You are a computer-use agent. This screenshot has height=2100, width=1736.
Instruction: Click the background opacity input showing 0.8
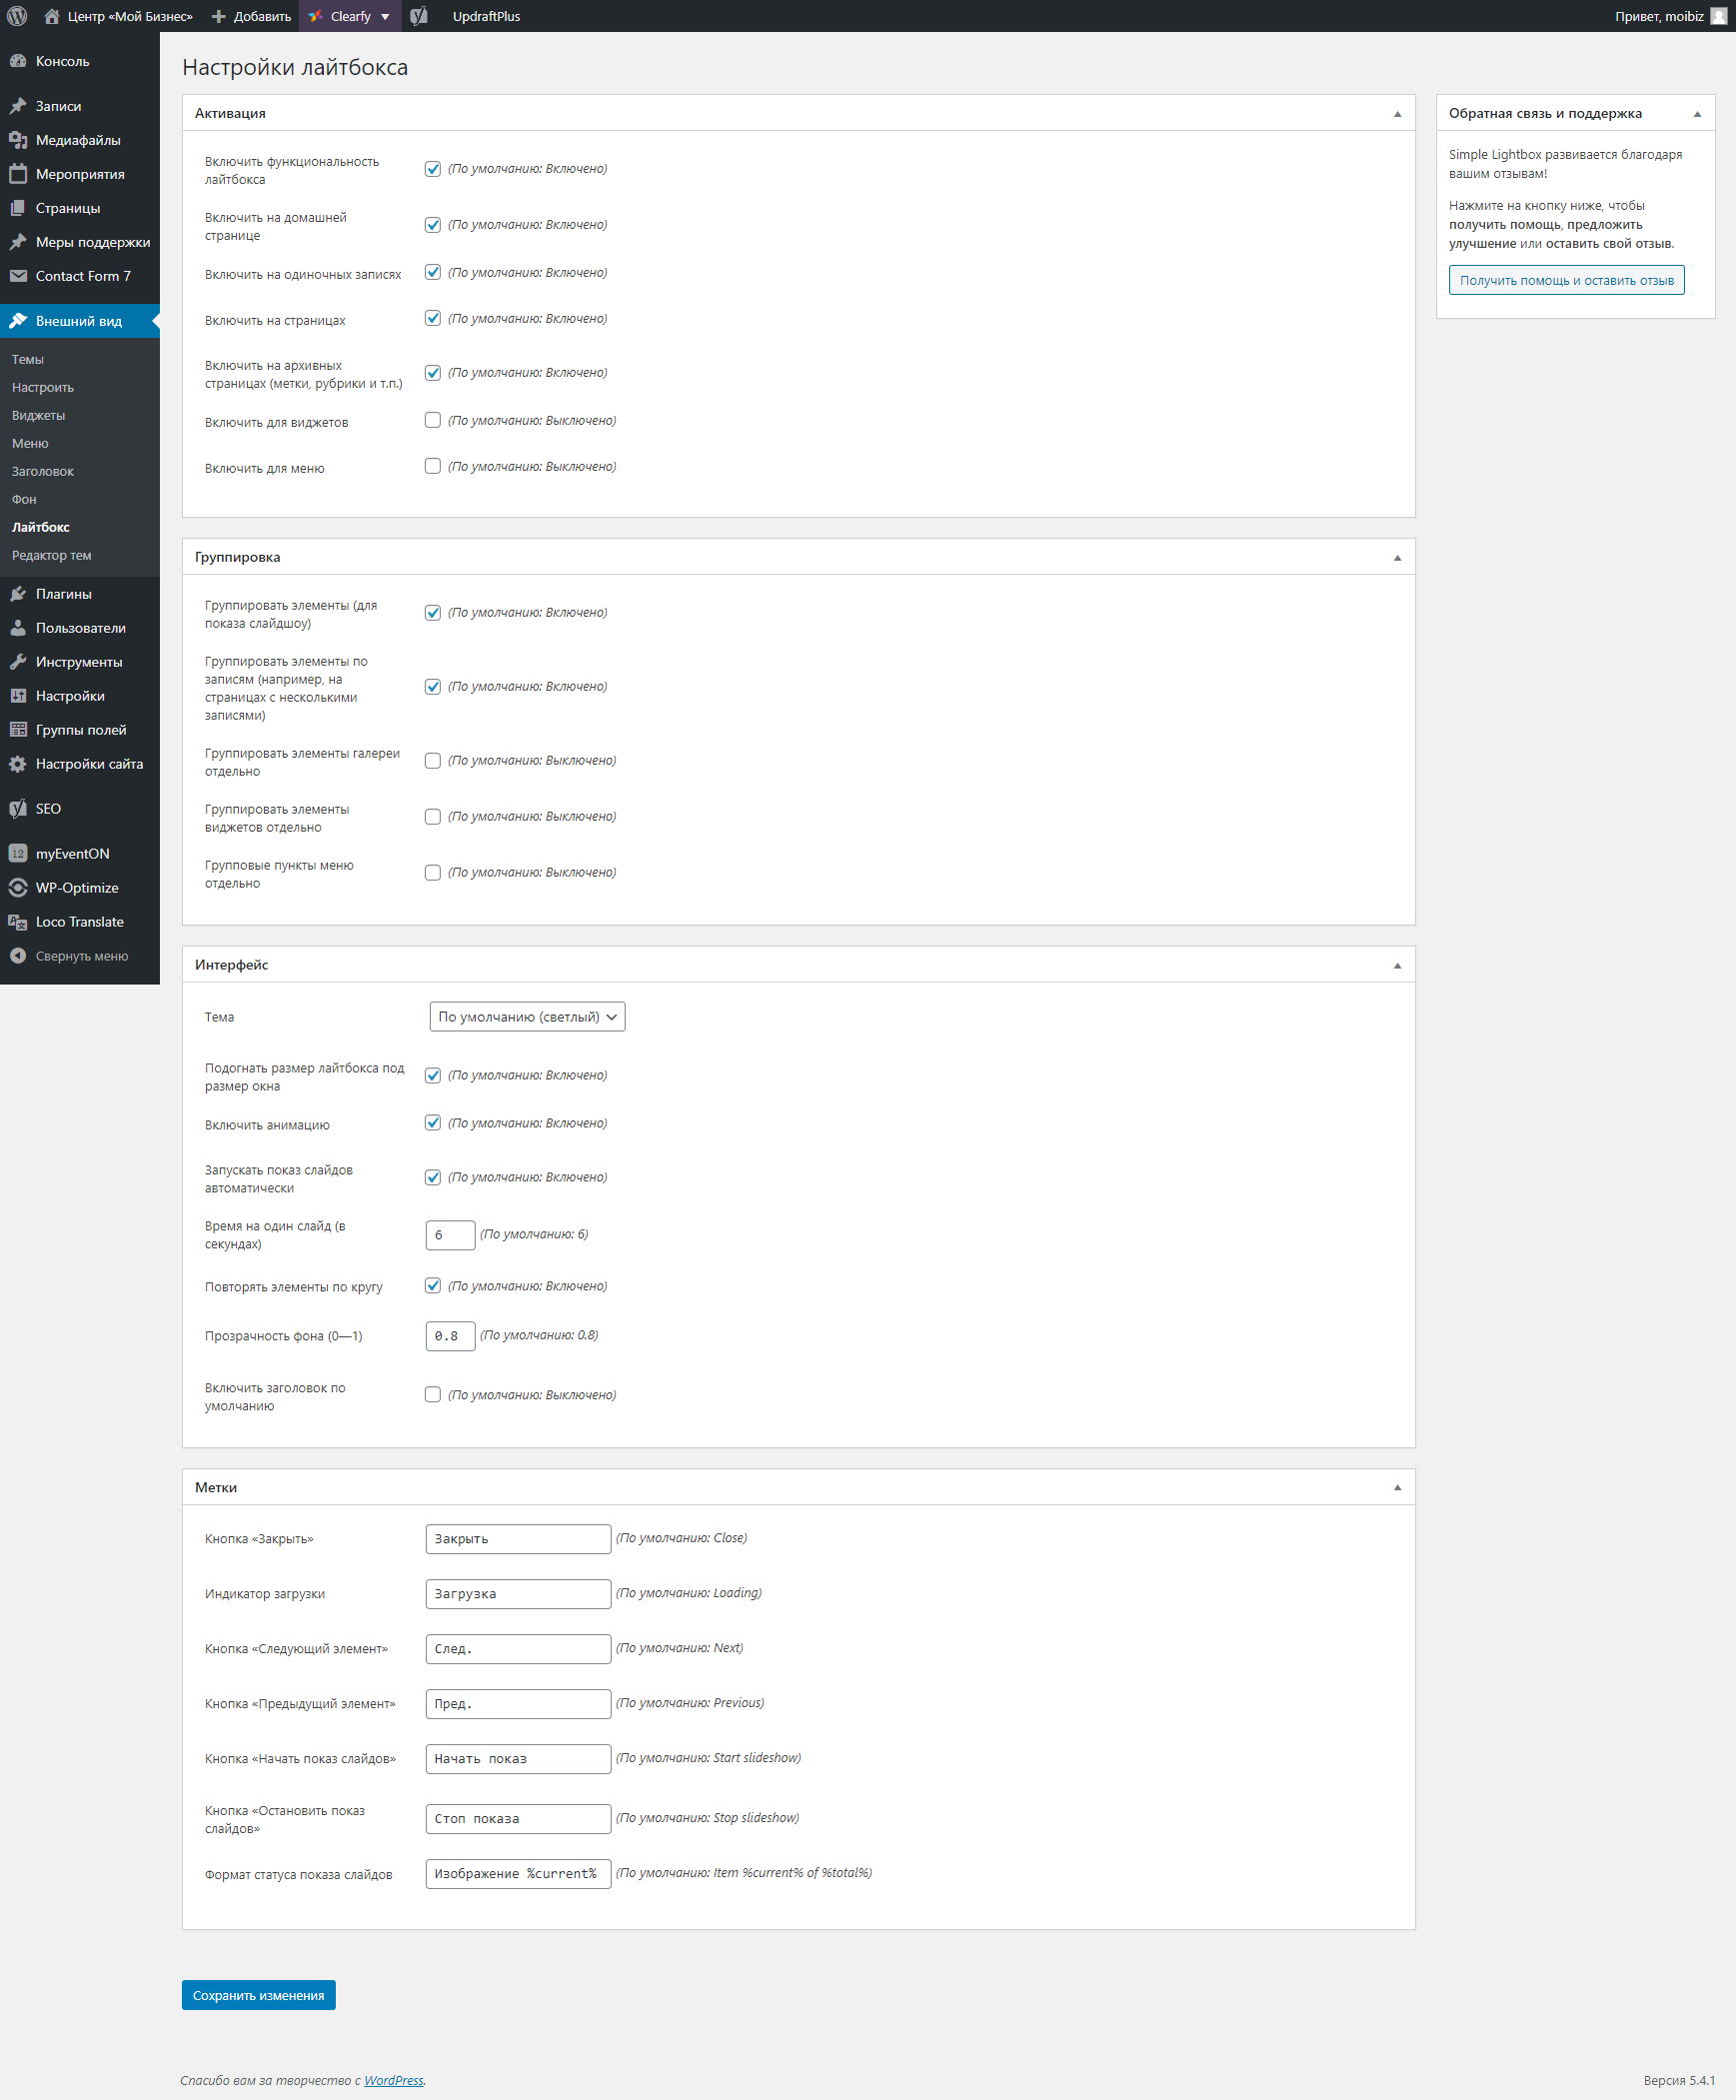449,1335
